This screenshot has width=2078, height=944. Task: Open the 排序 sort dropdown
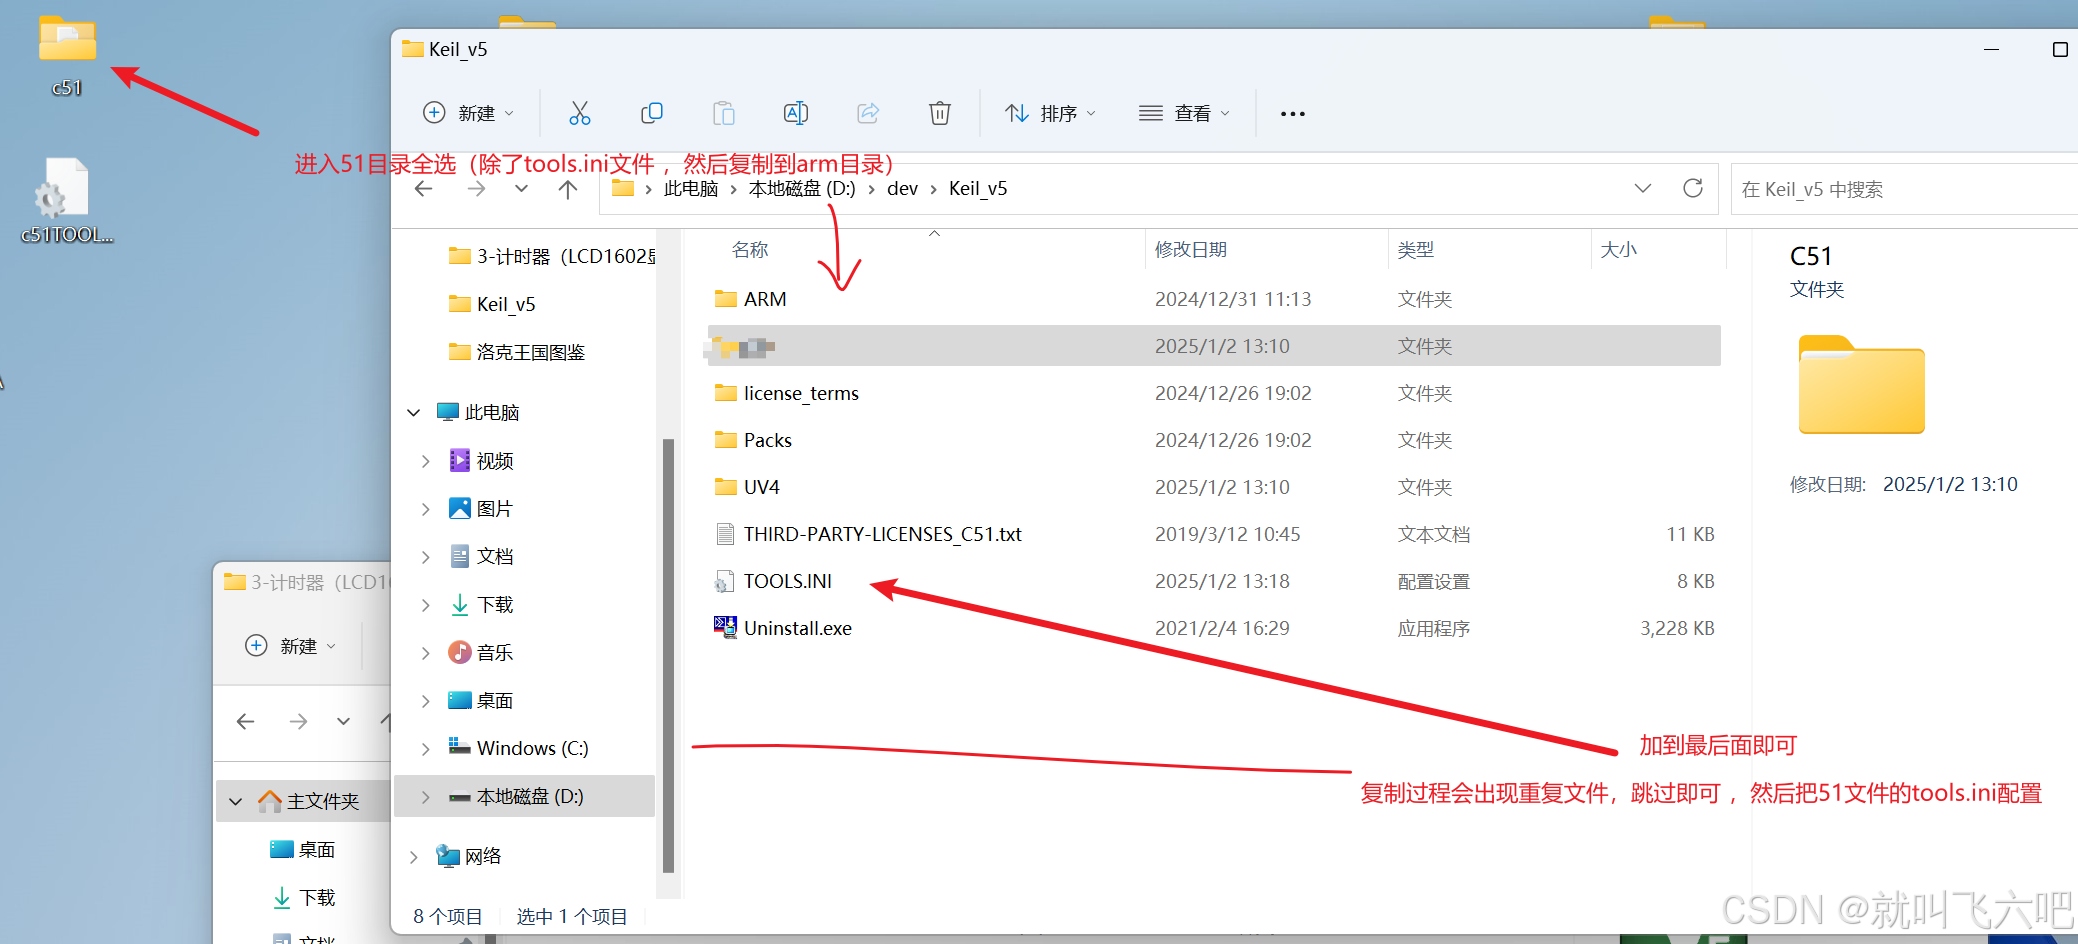point(1051,113)
